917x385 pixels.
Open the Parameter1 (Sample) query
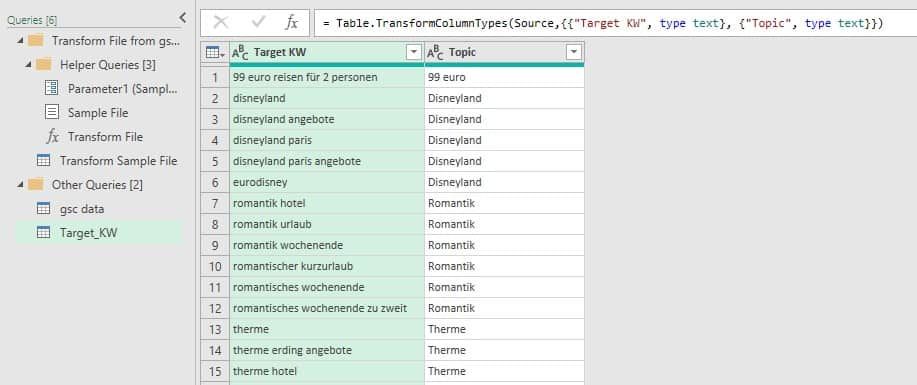pos(122,89)
